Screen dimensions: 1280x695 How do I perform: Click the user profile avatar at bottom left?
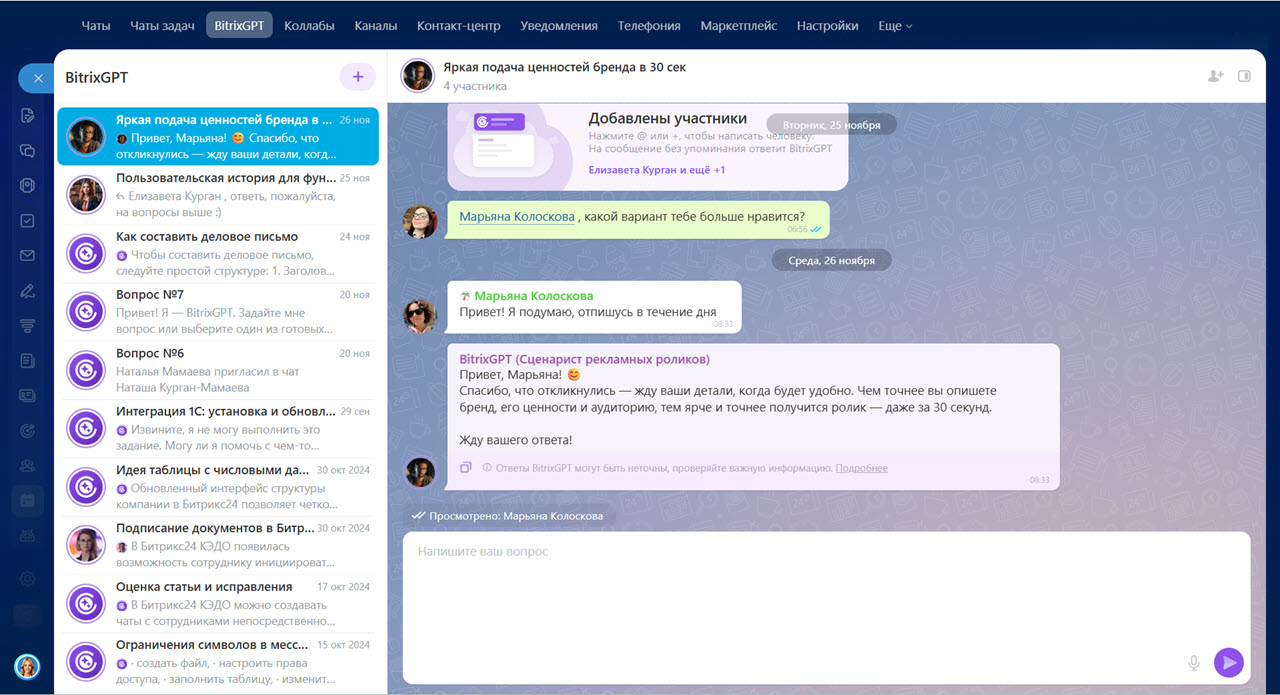click(27, 666)
